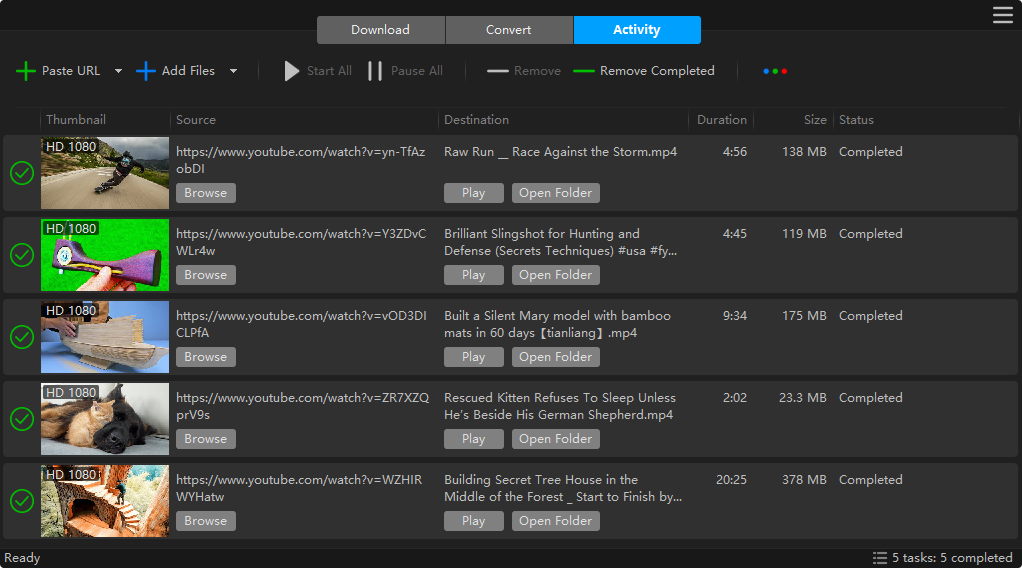Switch to the Convert tab
The image size is (1022, 568).
pos(509,30)
